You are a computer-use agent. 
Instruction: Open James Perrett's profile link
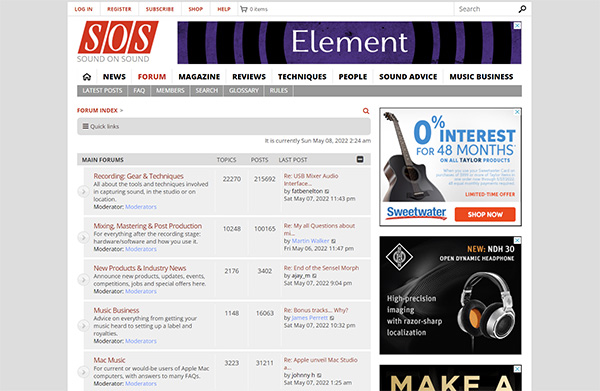310,318
